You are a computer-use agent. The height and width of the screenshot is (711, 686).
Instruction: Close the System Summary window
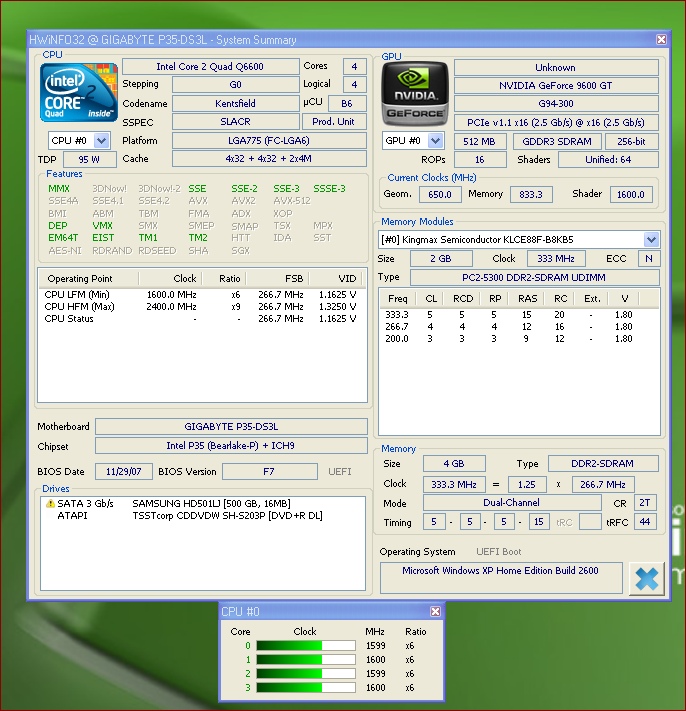(x=662, y=39)
